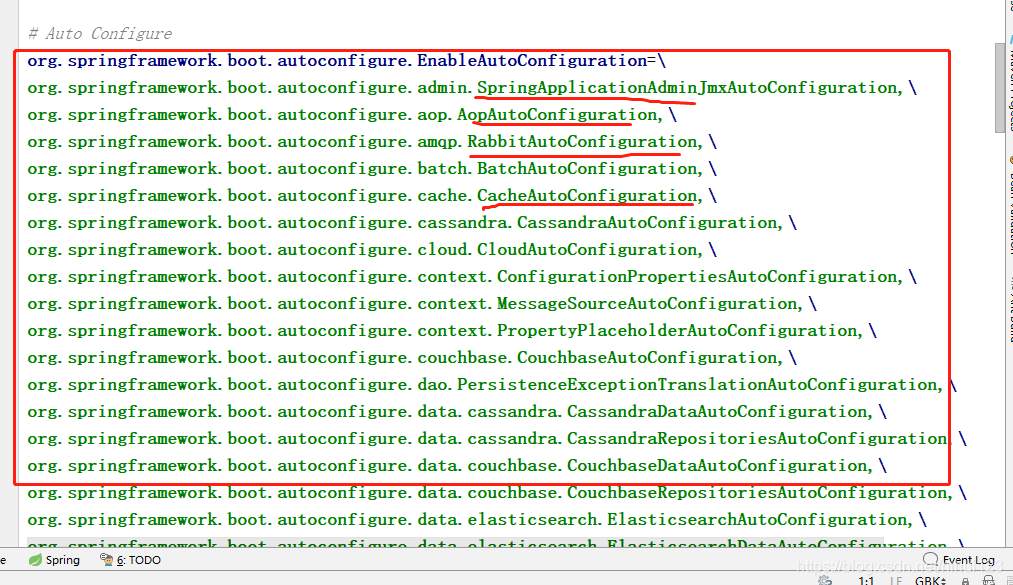The image size is (1013, 585).
Task: Click the CassandraRepositoriesAutoConfiguration entry
Action: click(x=757, y=440)
